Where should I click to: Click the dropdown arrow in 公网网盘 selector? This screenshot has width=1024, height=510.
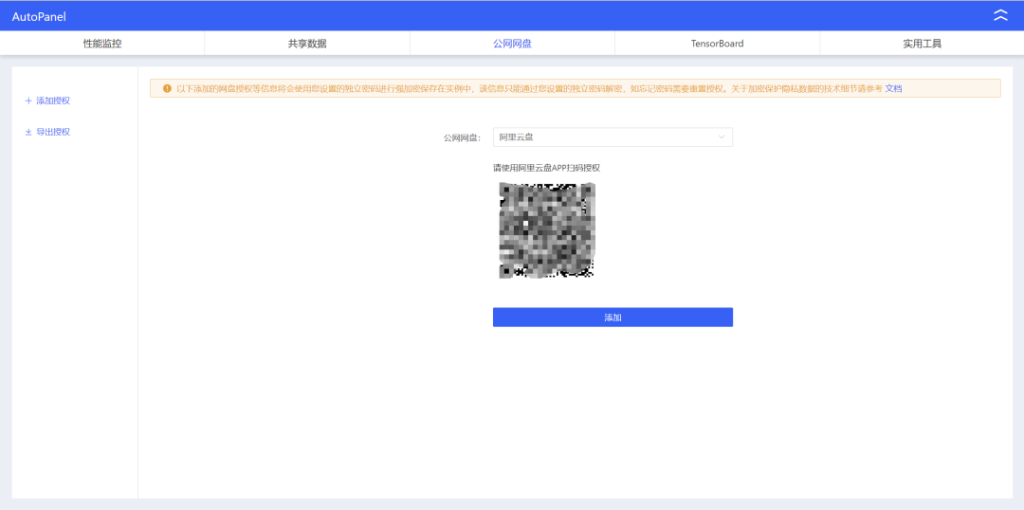tap(722, 137)
